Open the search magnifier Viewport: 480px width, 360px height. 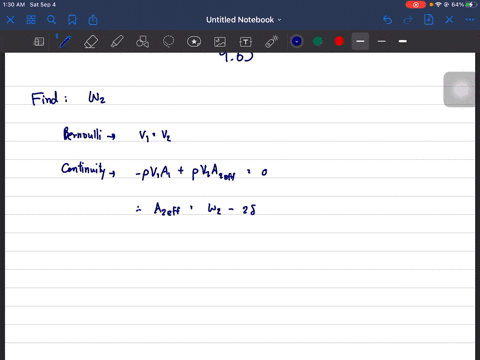tap(51, 20)
